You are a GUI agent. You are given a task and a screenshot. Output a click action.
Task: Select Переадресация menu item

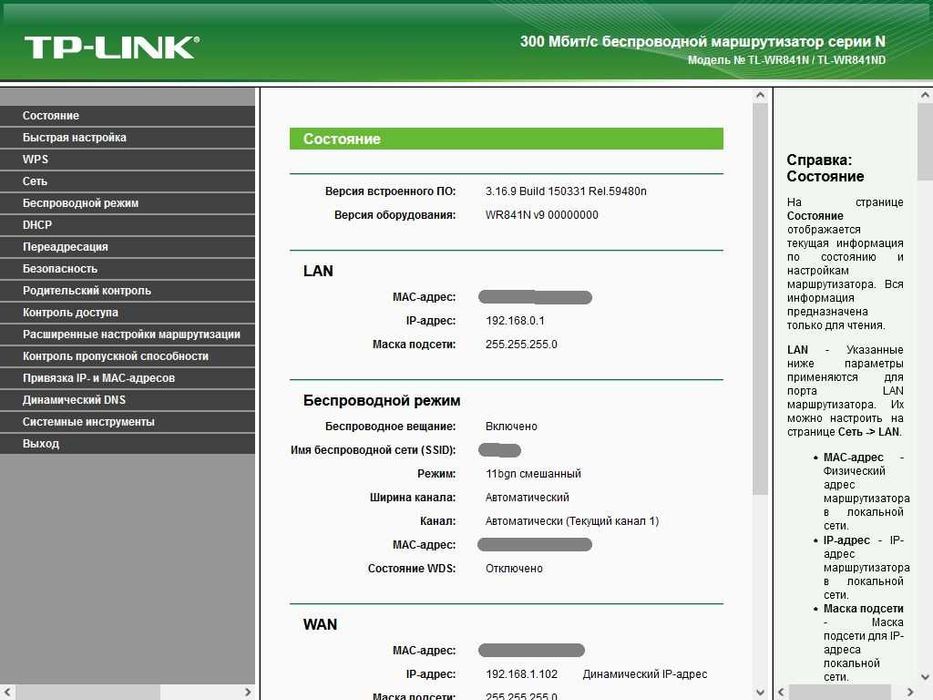pos(127,246)
